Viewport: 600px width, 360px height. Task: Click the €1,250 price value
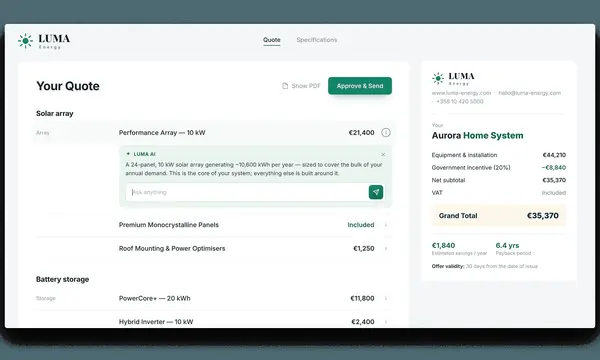pyautogui.click(x=364, y=249)
